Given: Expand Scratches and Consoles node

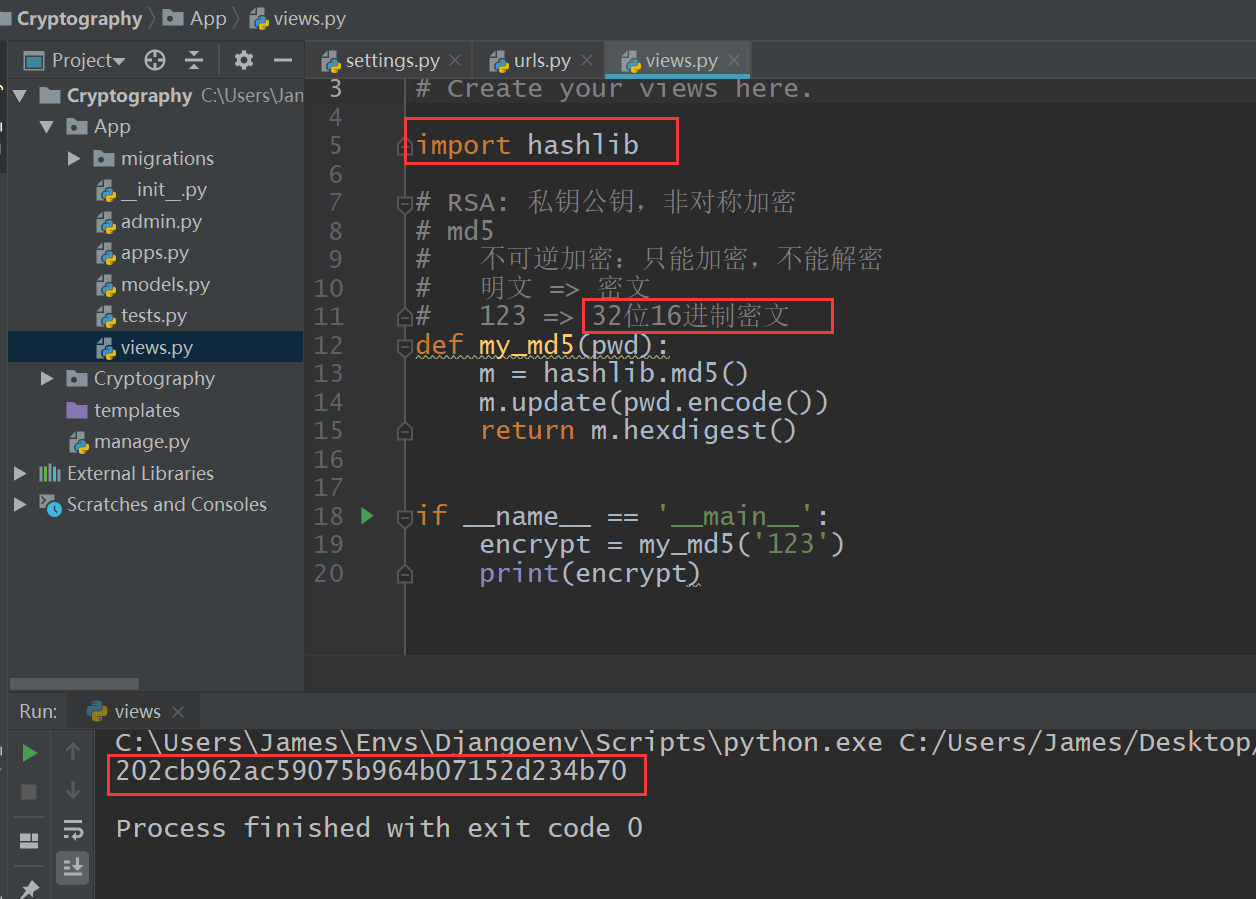Looking at the screenshot, I should pos(20,505).
